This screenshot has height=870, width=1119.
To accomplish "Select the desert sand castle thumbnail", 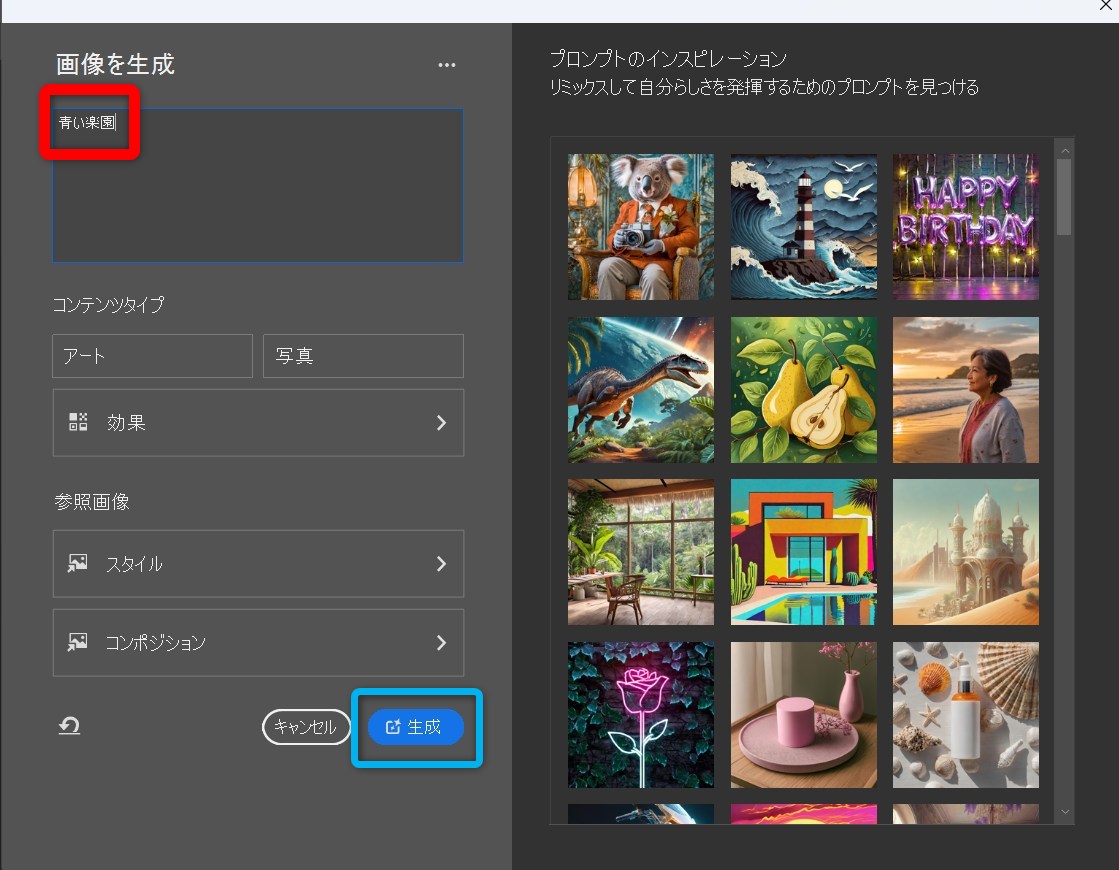I will tap(966, 552).
